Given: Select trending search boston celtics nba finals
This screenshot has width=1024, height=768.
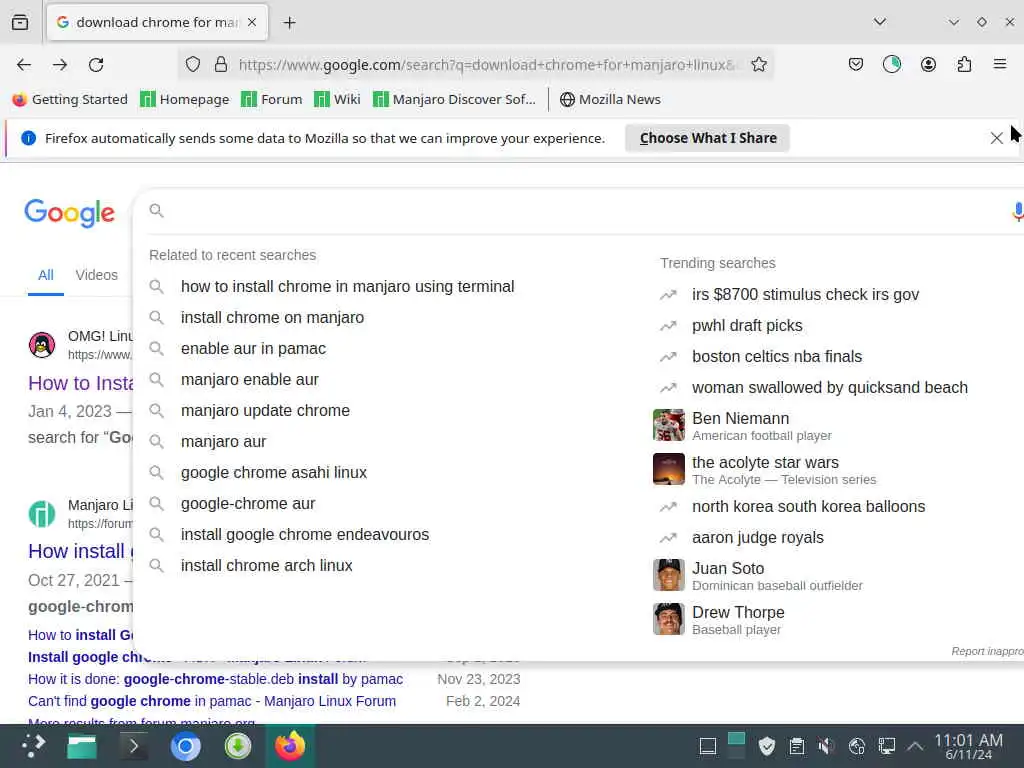Looking at the screenshot, I should tap(776, 357).
